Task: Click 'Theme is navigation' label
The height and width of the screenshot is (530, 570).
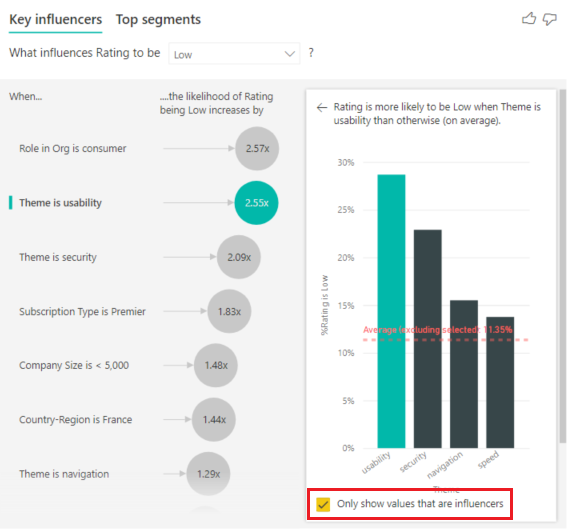Action: tap(64, 474)
